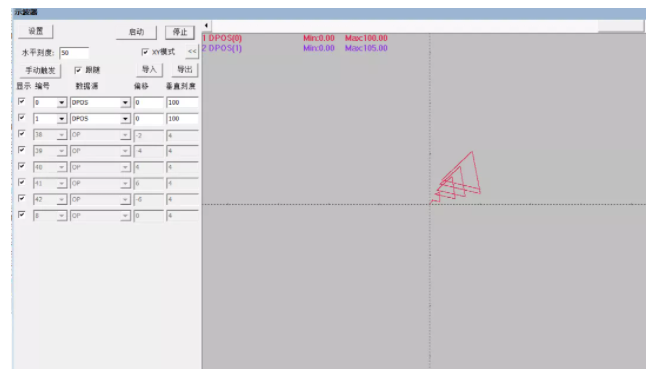Click the 水平刻度 field showing 50
Viewport: 653px width, 377px height.
point(74,53)
